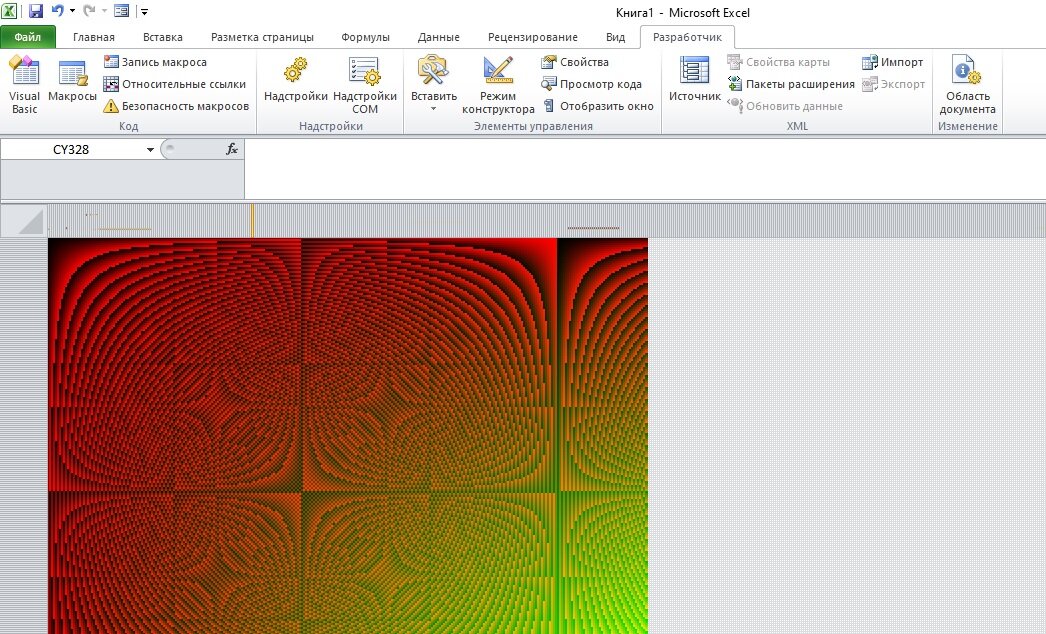Switch to the Данные tab

(438, 37)
